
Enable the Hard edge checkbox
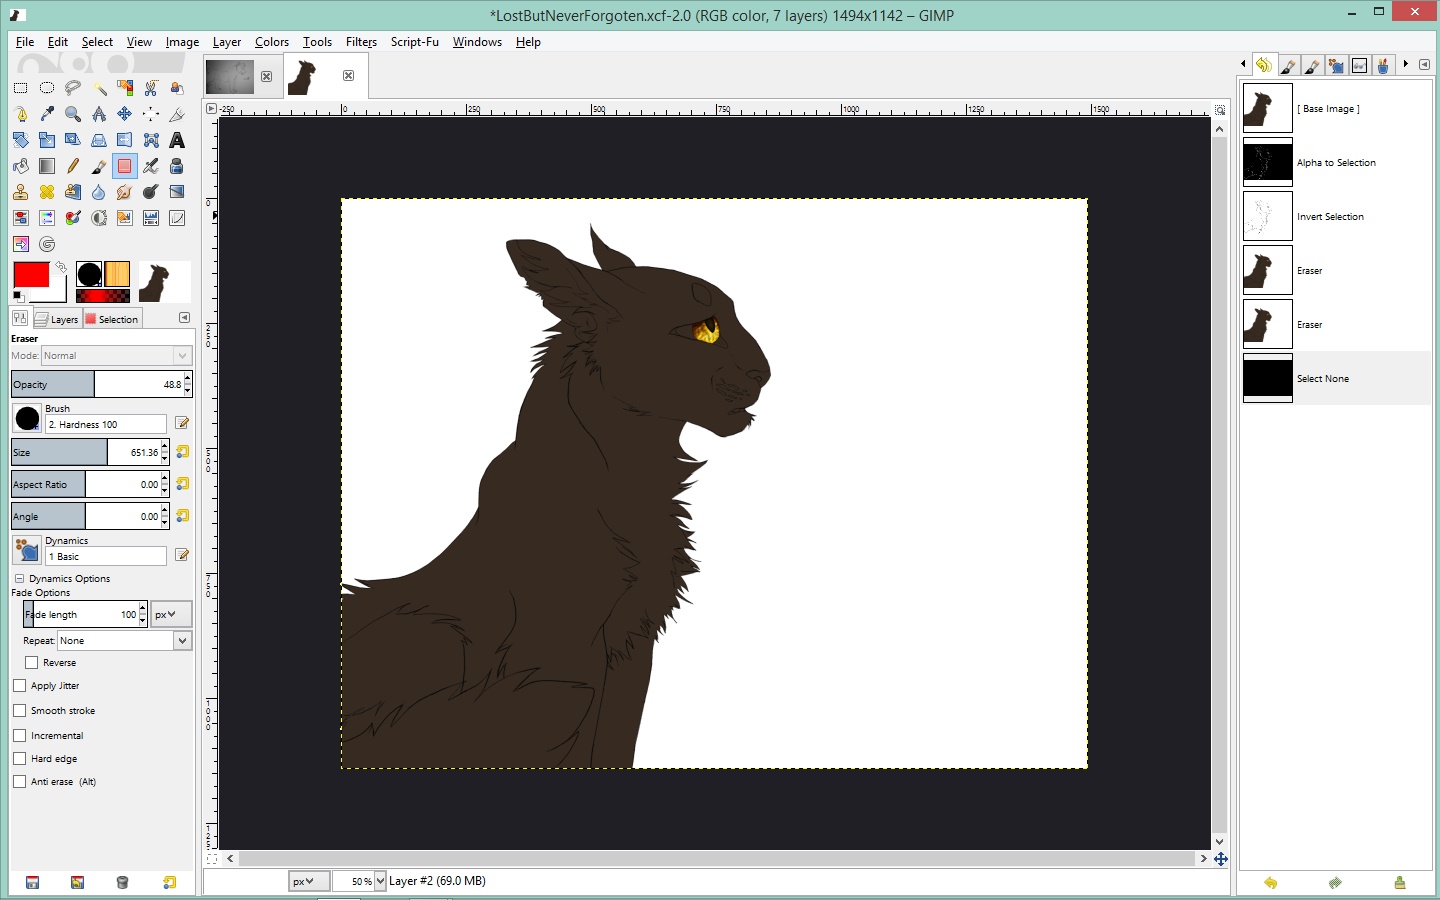coord(20,758)
